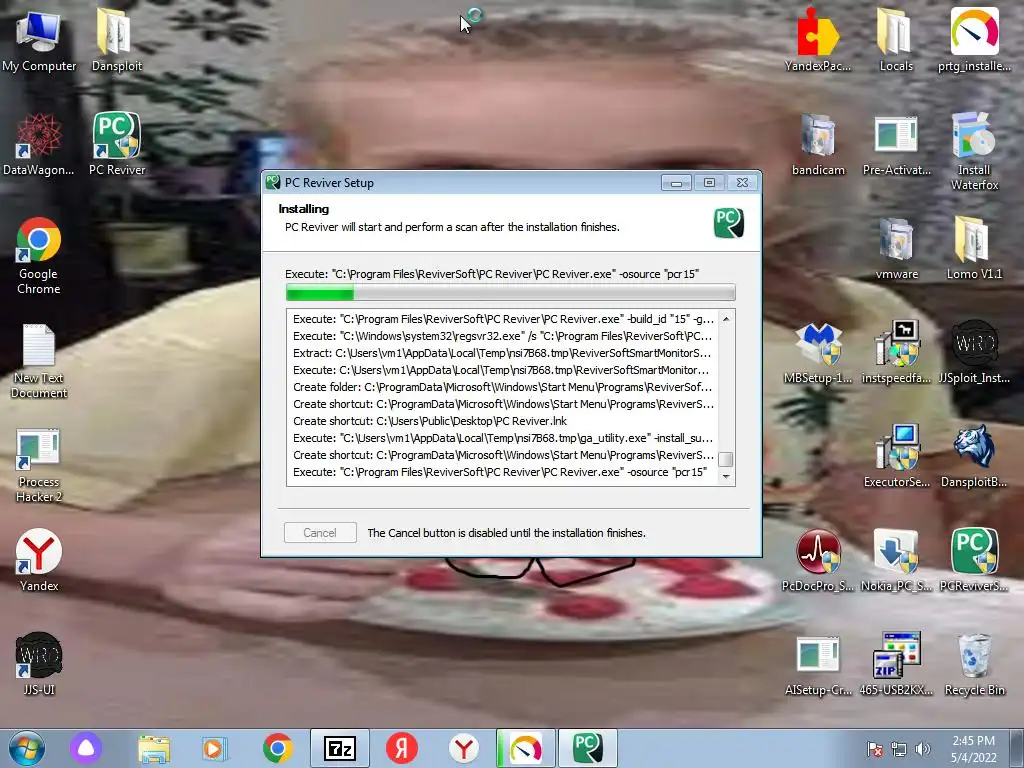Open My Computer desktop icon
1024x768 pixels.
coord(39,39)
